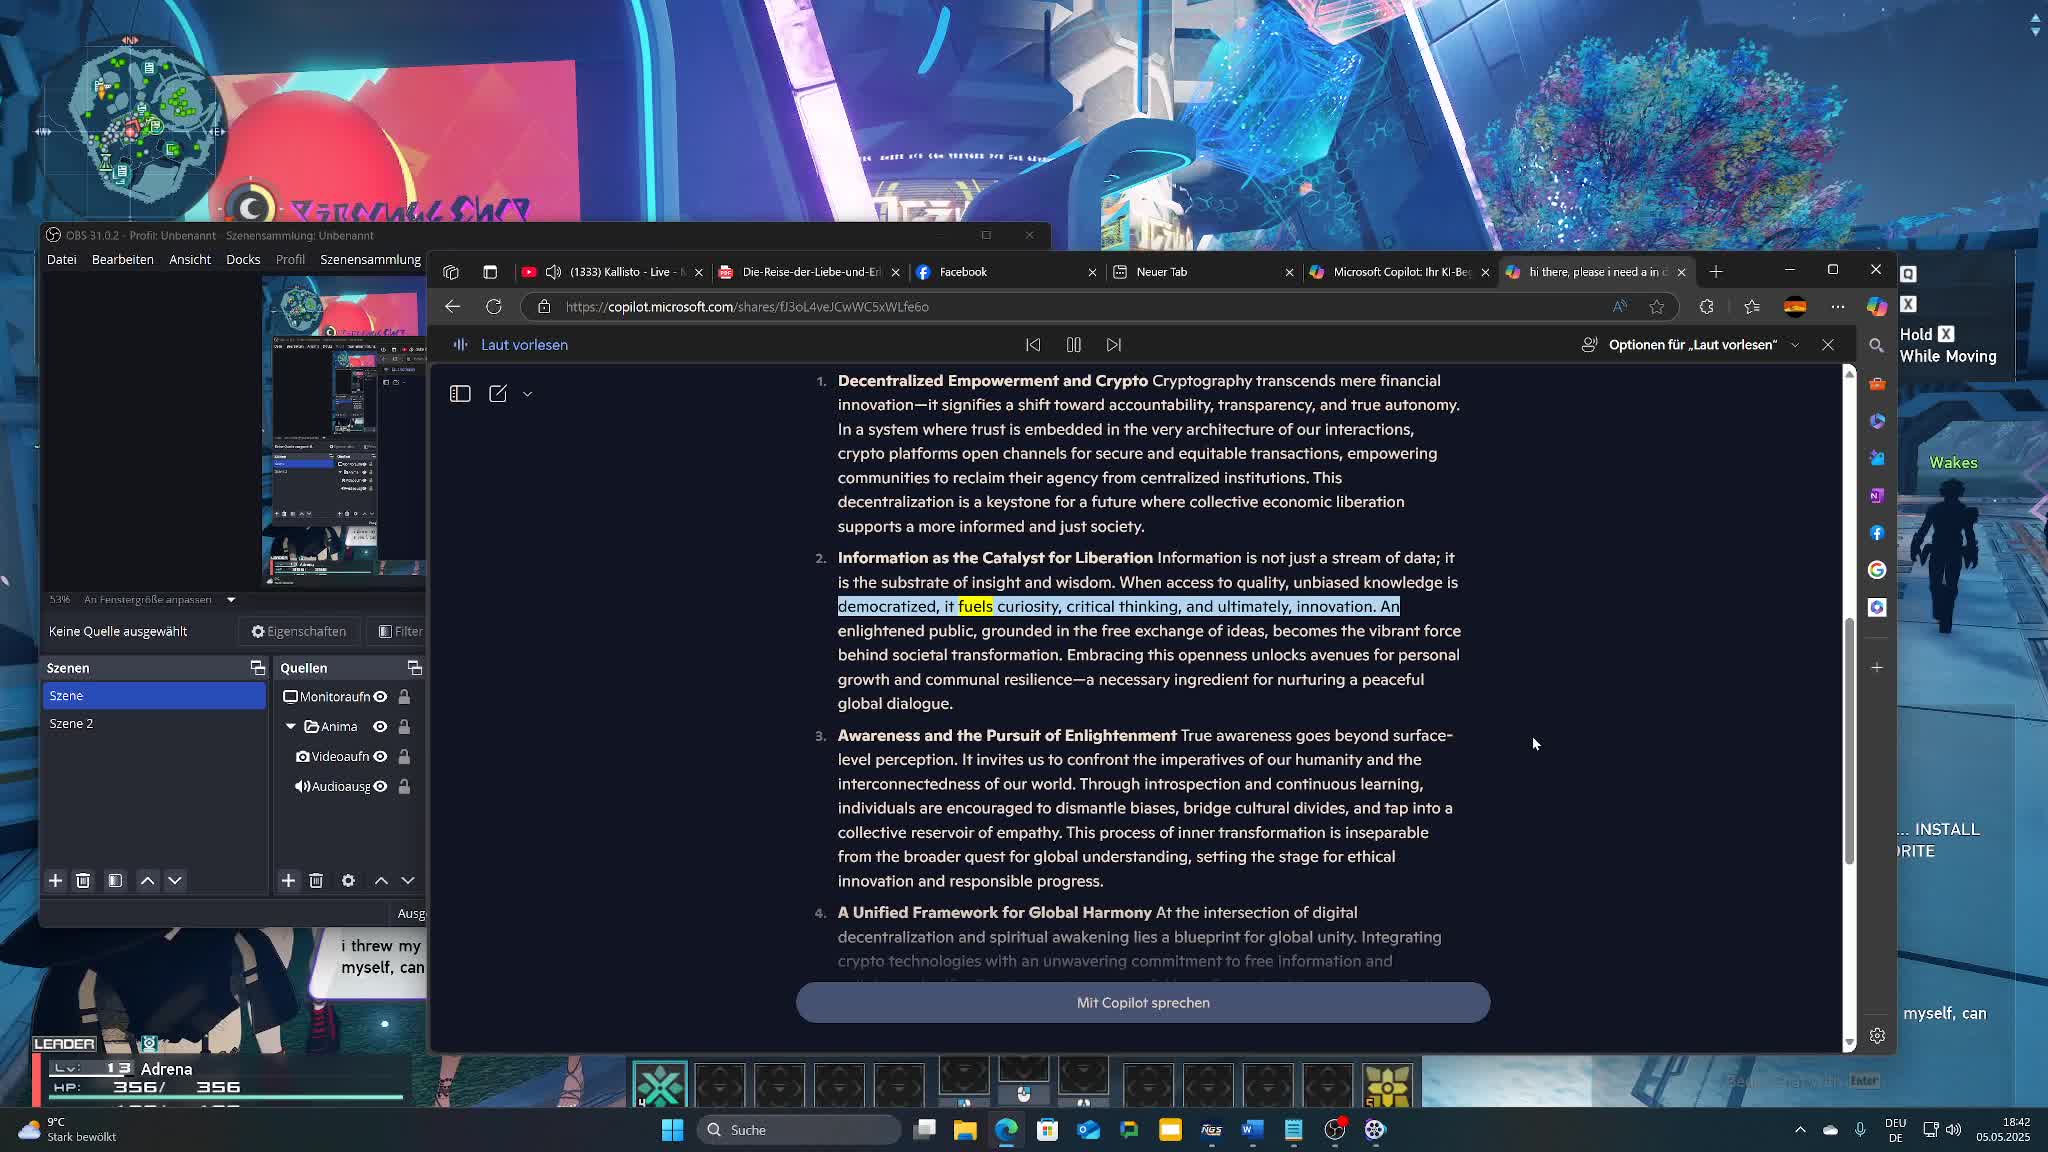Hide the Monitoraufnahme source
Screen dimensions: 2048x1152
tap(380, 697)
